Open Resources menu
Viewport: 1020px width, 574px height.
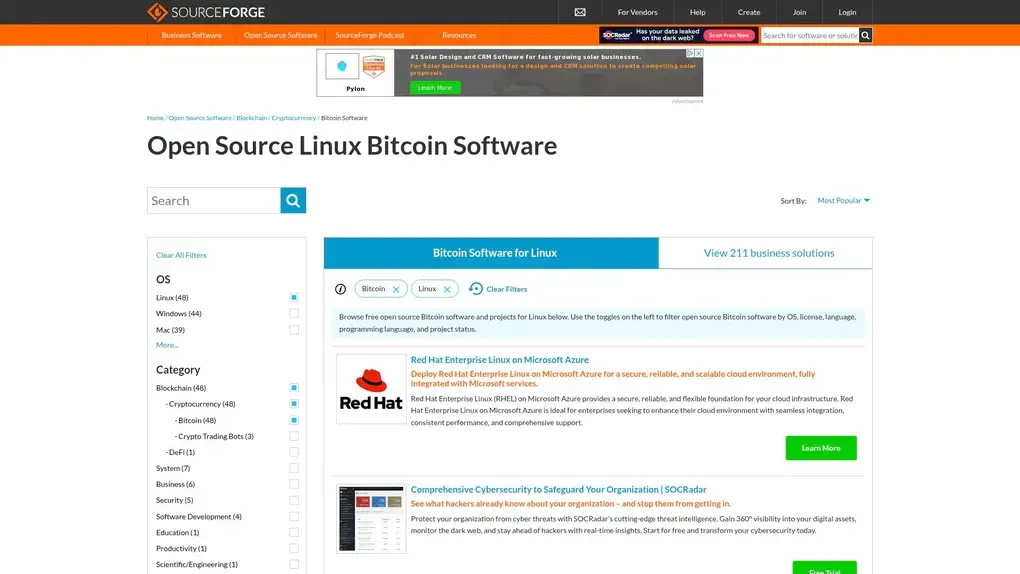click(x=459, y=35)
